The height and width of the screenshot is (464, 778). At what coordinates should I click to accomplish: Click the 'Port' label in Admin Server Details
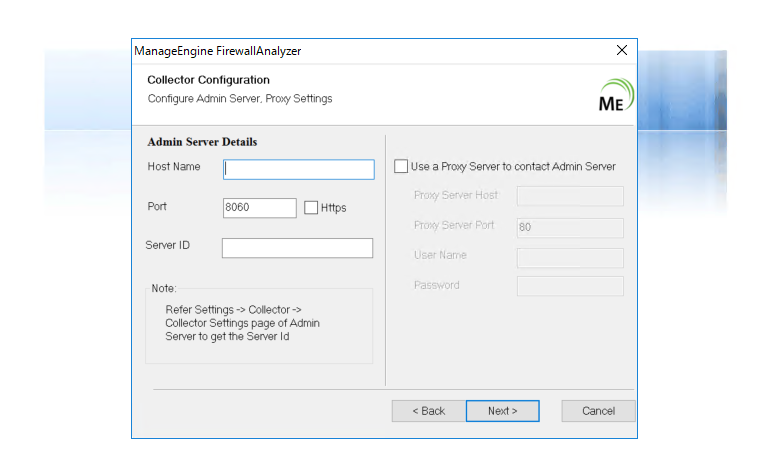[x=157, y=206]
